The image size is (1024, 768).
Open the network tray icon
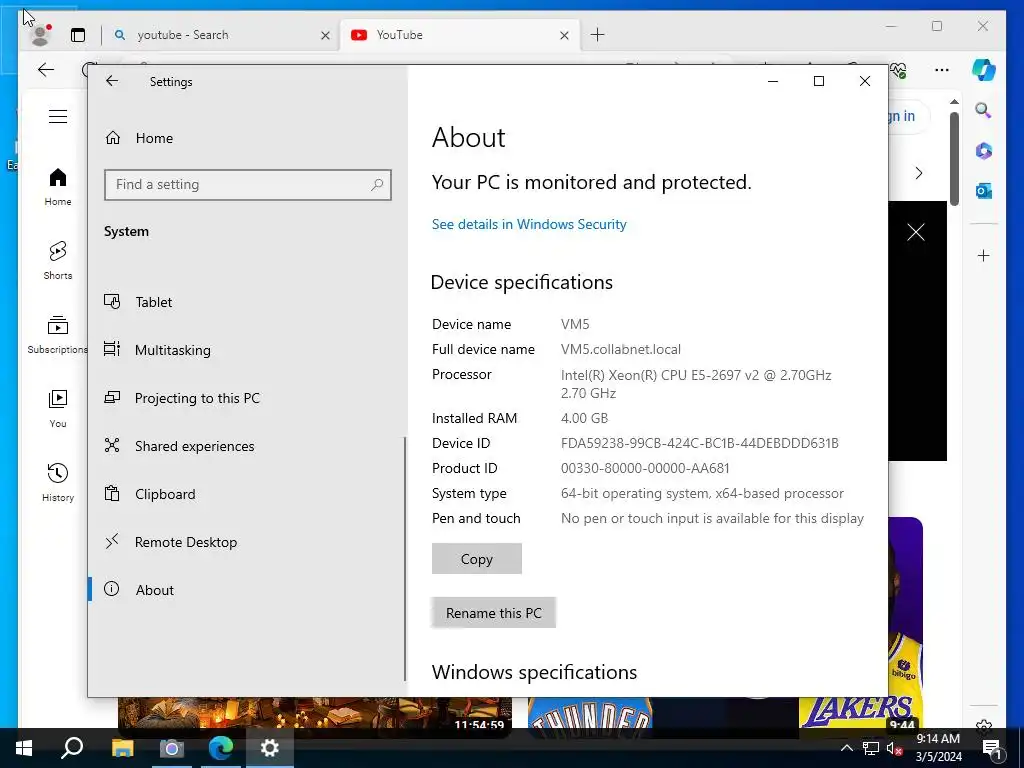871,748
